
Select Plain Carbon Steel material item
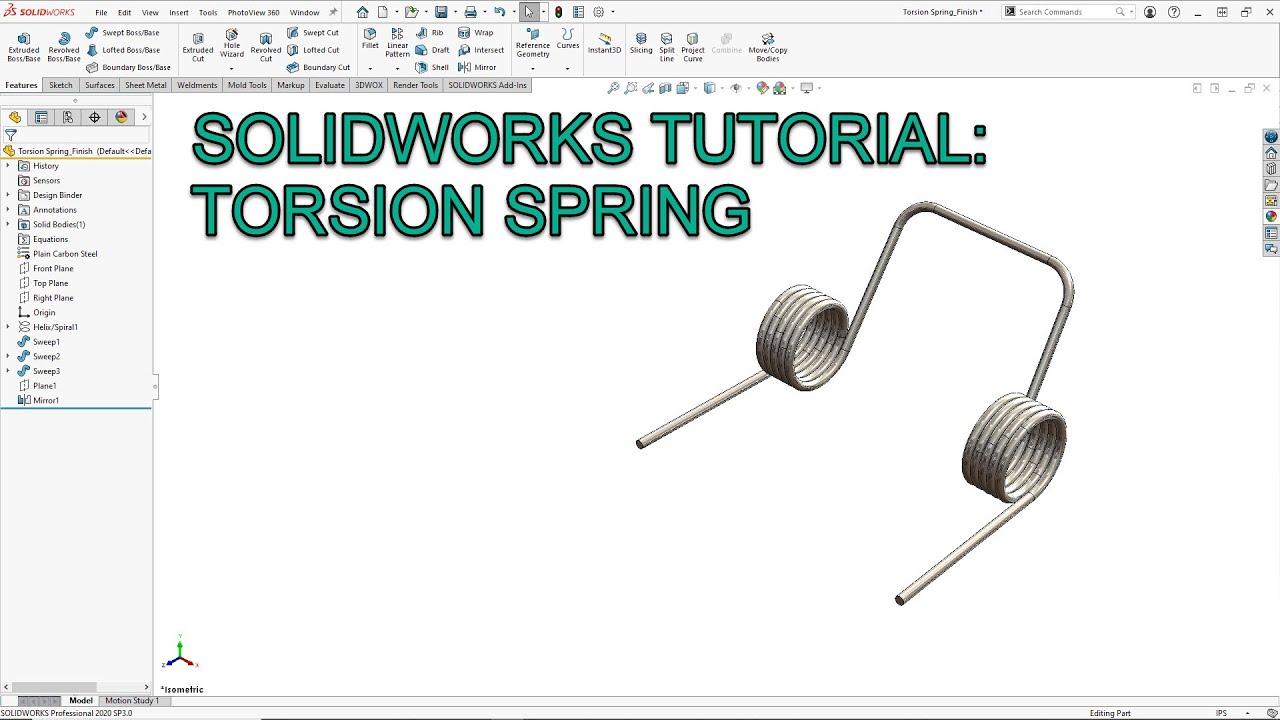[x=58, y=254]
